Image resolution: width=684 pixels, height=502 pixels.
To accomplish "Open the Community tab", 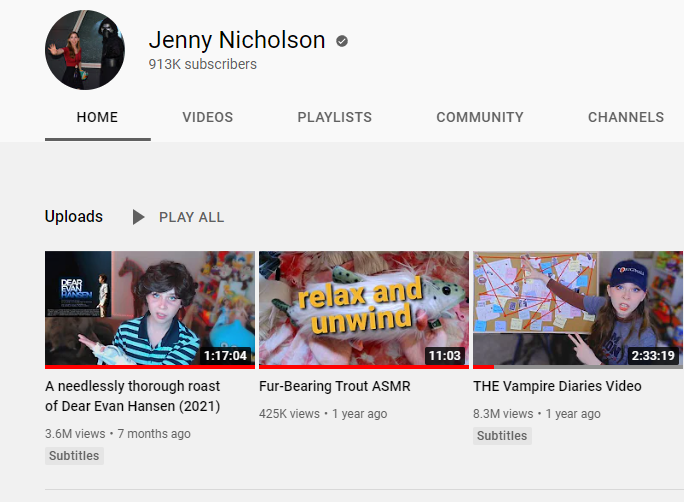I will 480,117.
